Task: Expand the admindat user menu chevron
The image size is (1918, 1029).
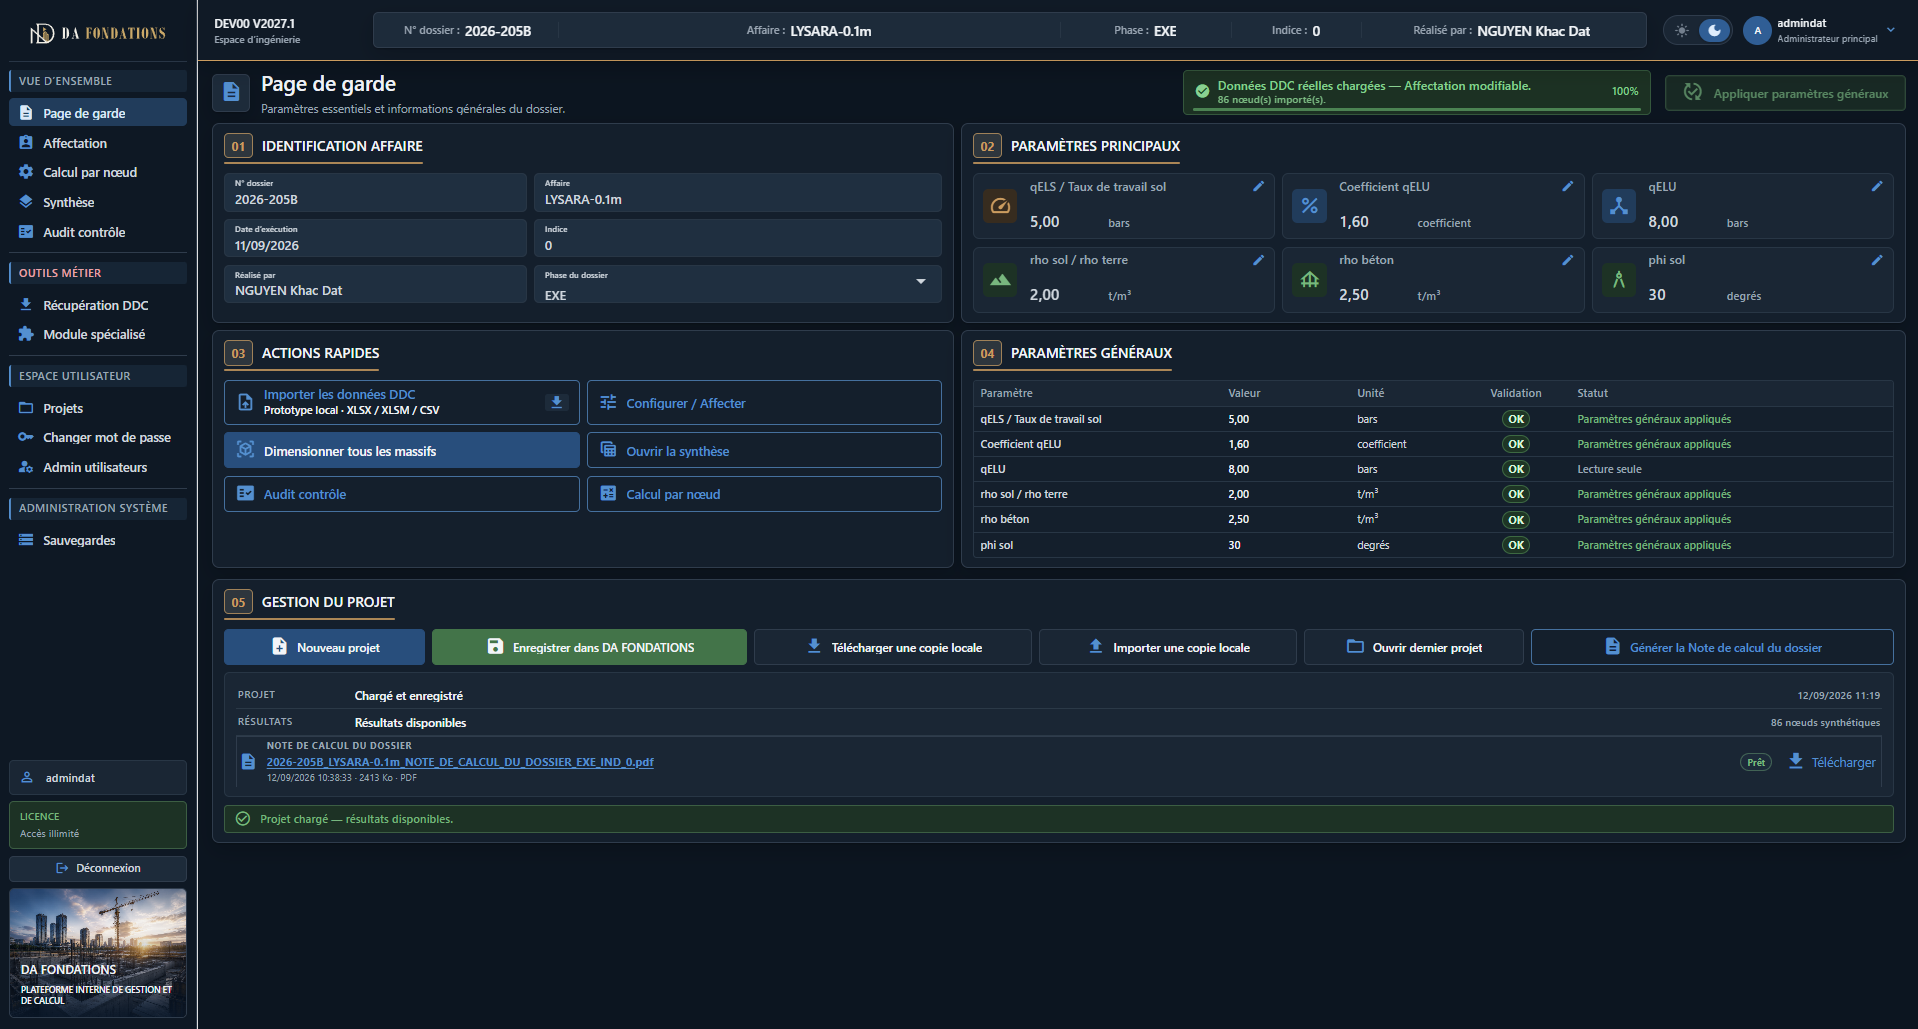Action: tap(1891, 30)
